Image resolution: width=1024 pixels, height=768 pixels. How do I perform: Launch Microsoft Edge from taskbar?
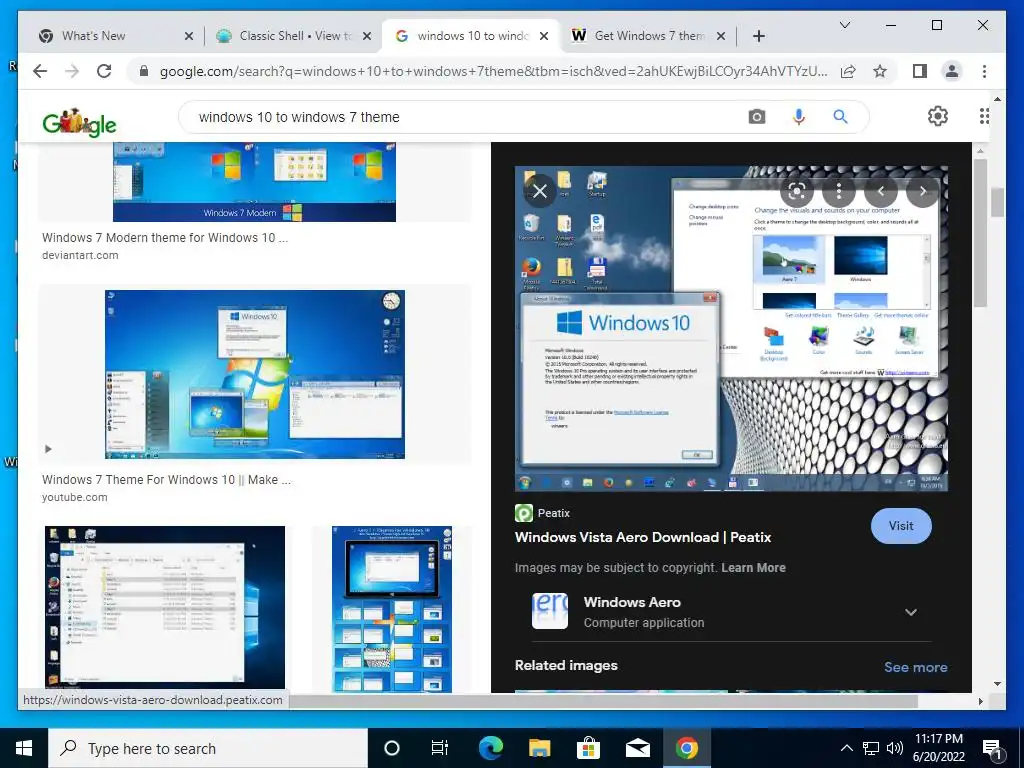tap(490, 748)
